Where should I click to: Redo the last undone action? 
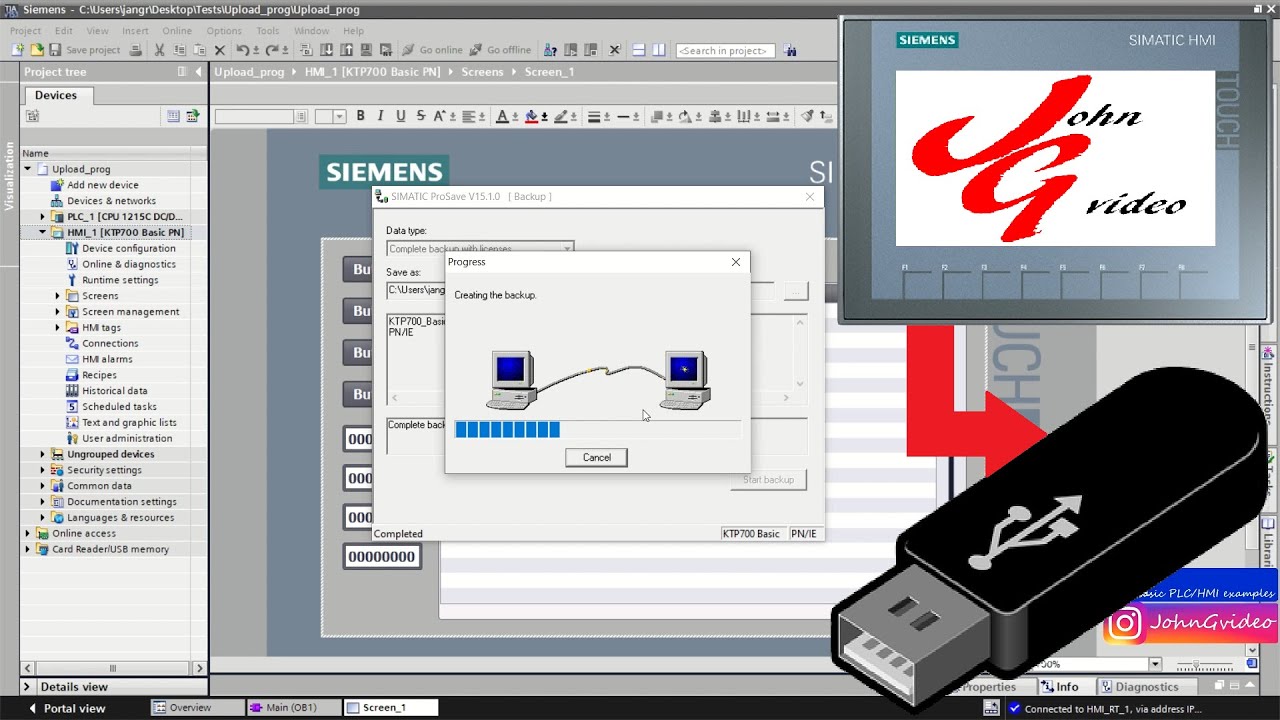(x=271, y=50)
